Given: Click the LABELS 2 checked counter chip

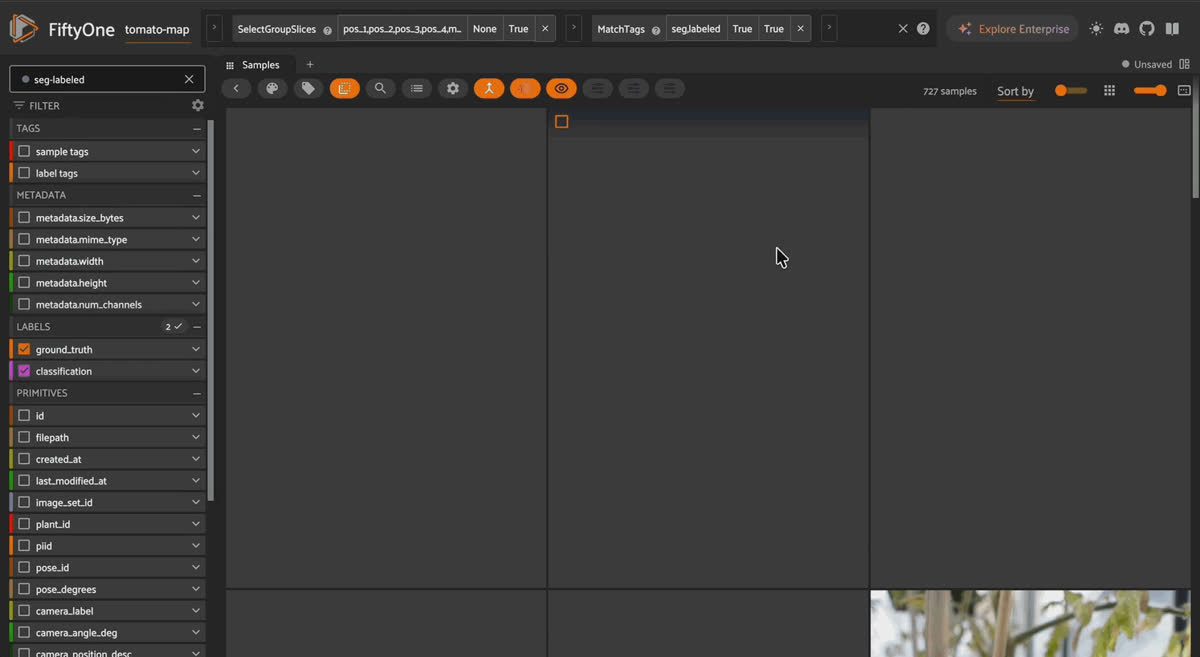Looking at the screenshot, I should [174, 327].
